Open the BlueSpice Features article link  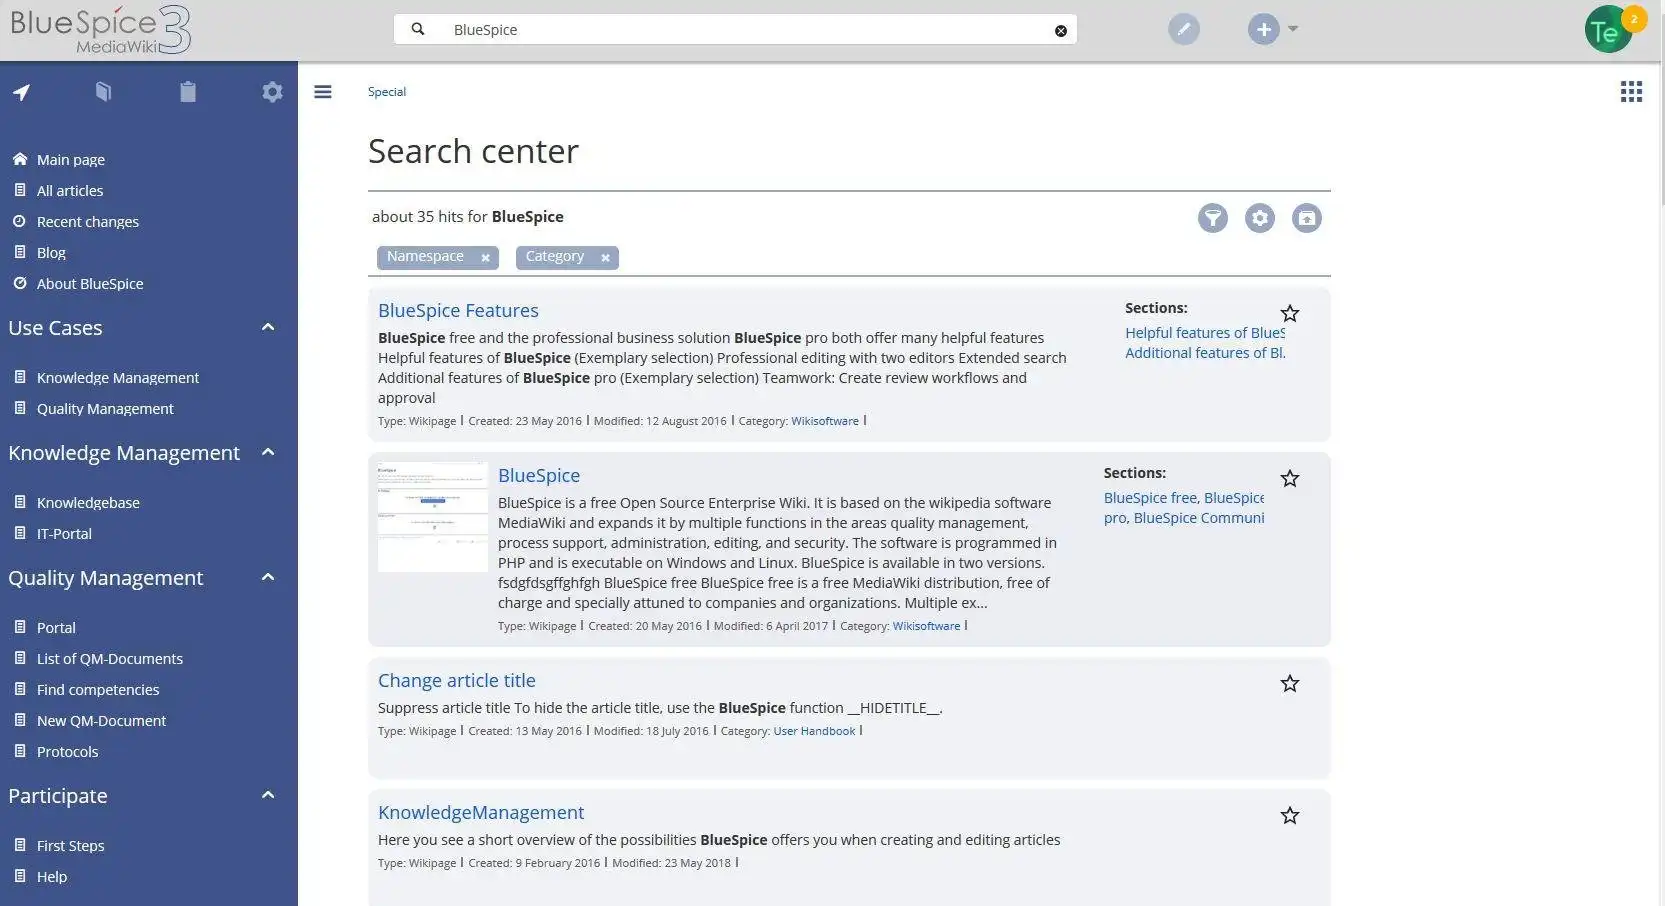pyautogui.click(x=458, y=310)
